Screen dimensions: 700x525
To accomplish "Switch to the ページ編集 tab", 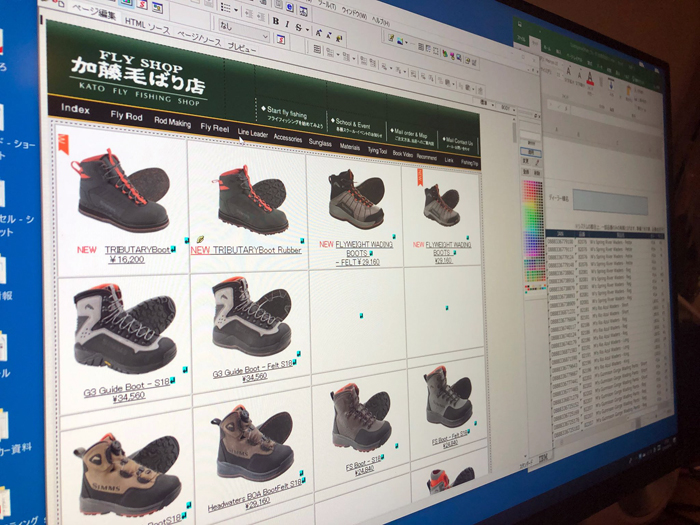I will [94, 12].
